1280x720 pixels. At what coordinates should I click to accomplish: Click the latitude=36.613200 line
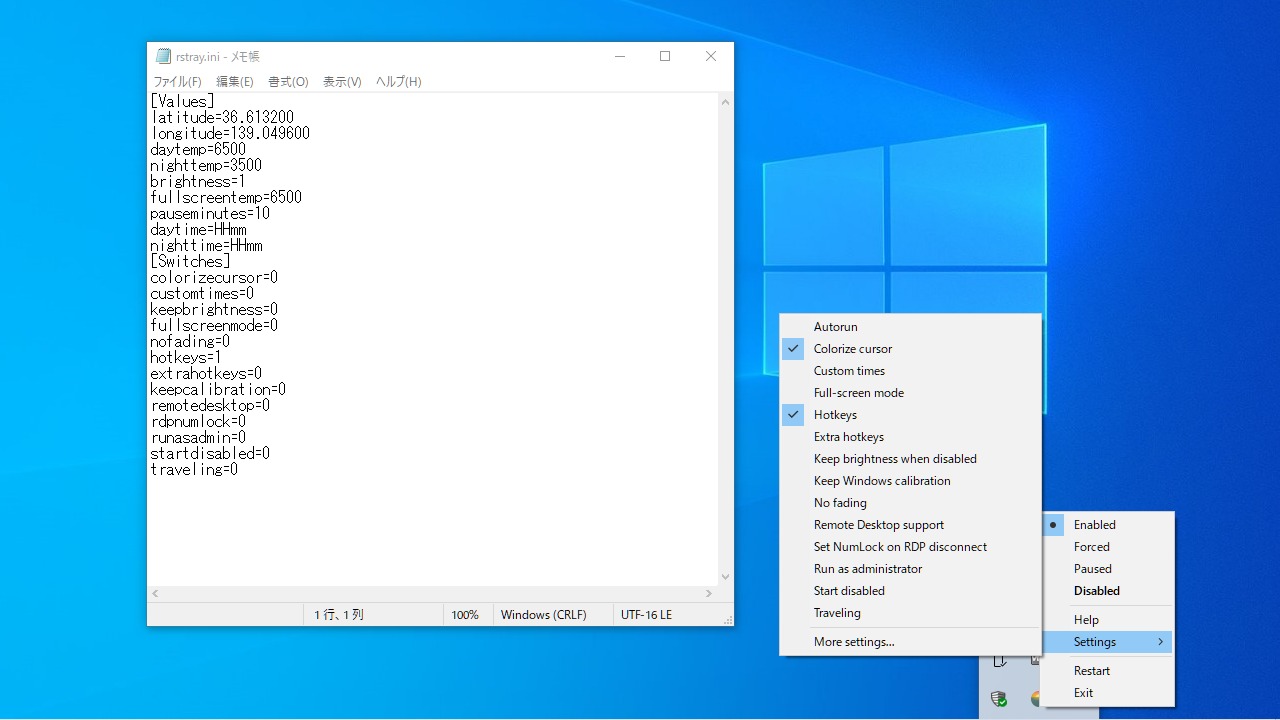coord(222,118)
